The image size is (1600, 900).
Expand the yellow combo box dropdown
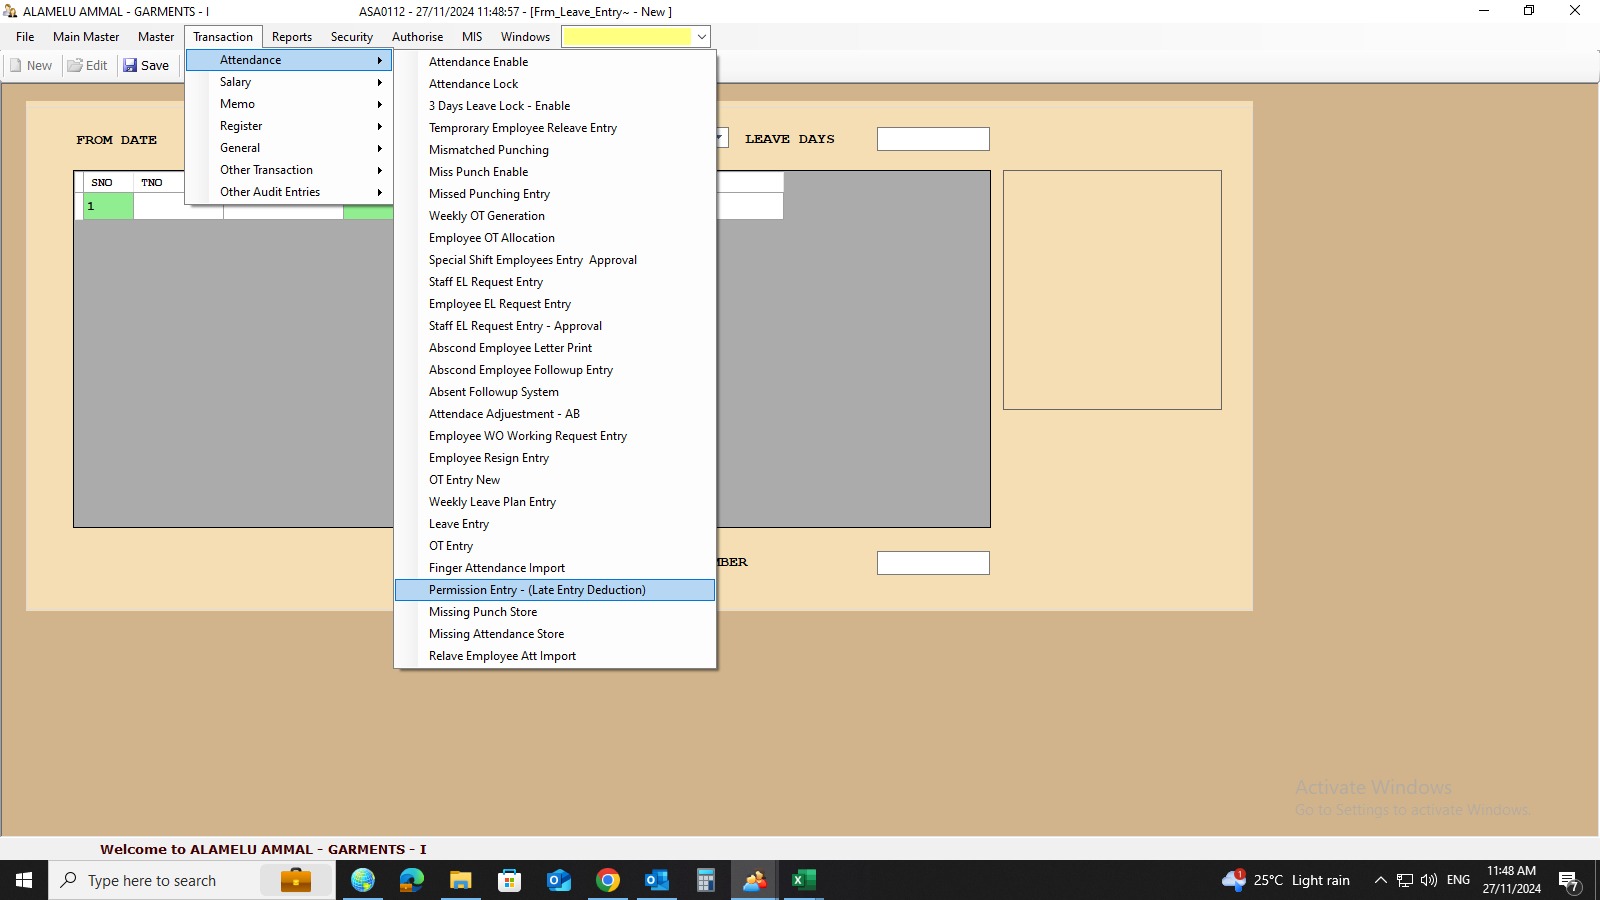tap(702, 37)
